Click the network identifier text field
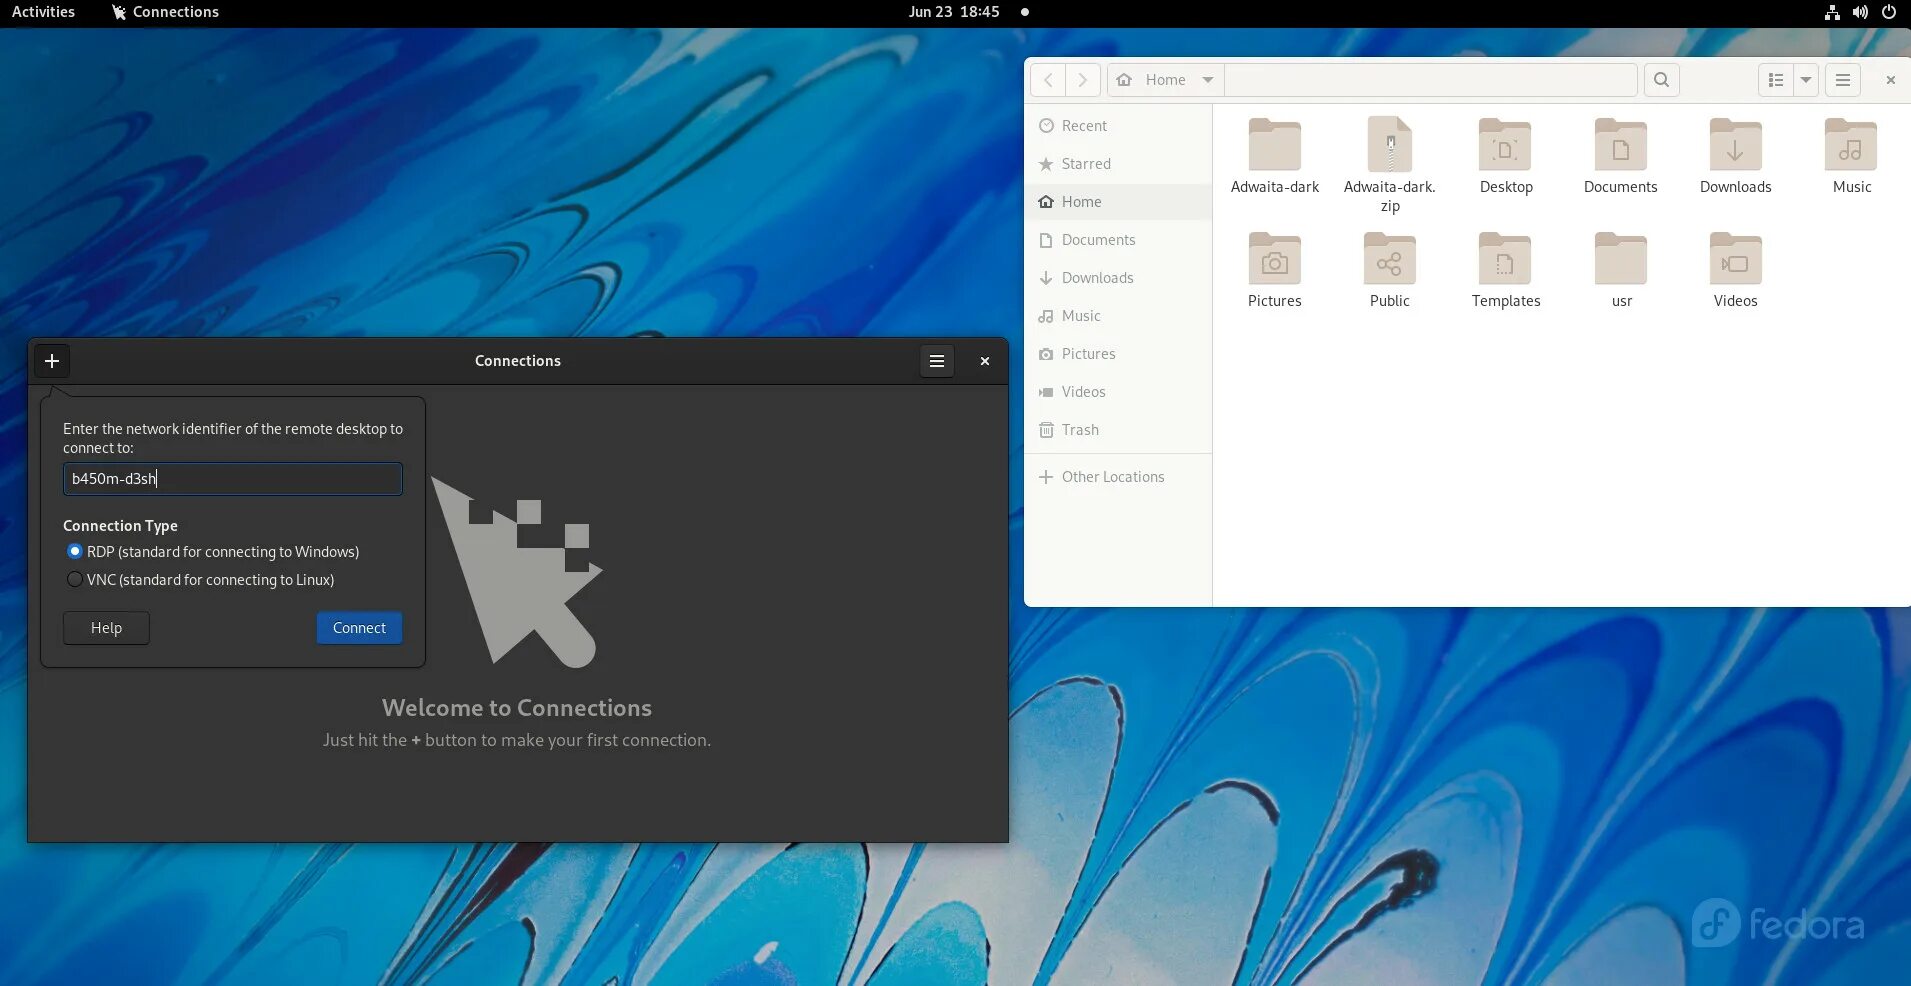 pyautogui.click(x=233, y=479)
